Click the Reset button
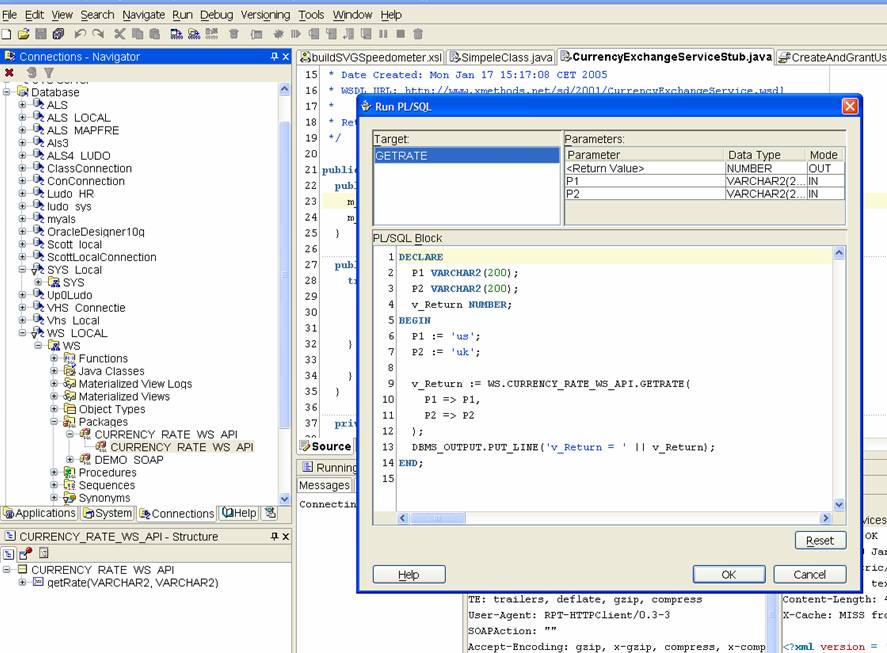 pyautogui.click(x=820, y=541)
